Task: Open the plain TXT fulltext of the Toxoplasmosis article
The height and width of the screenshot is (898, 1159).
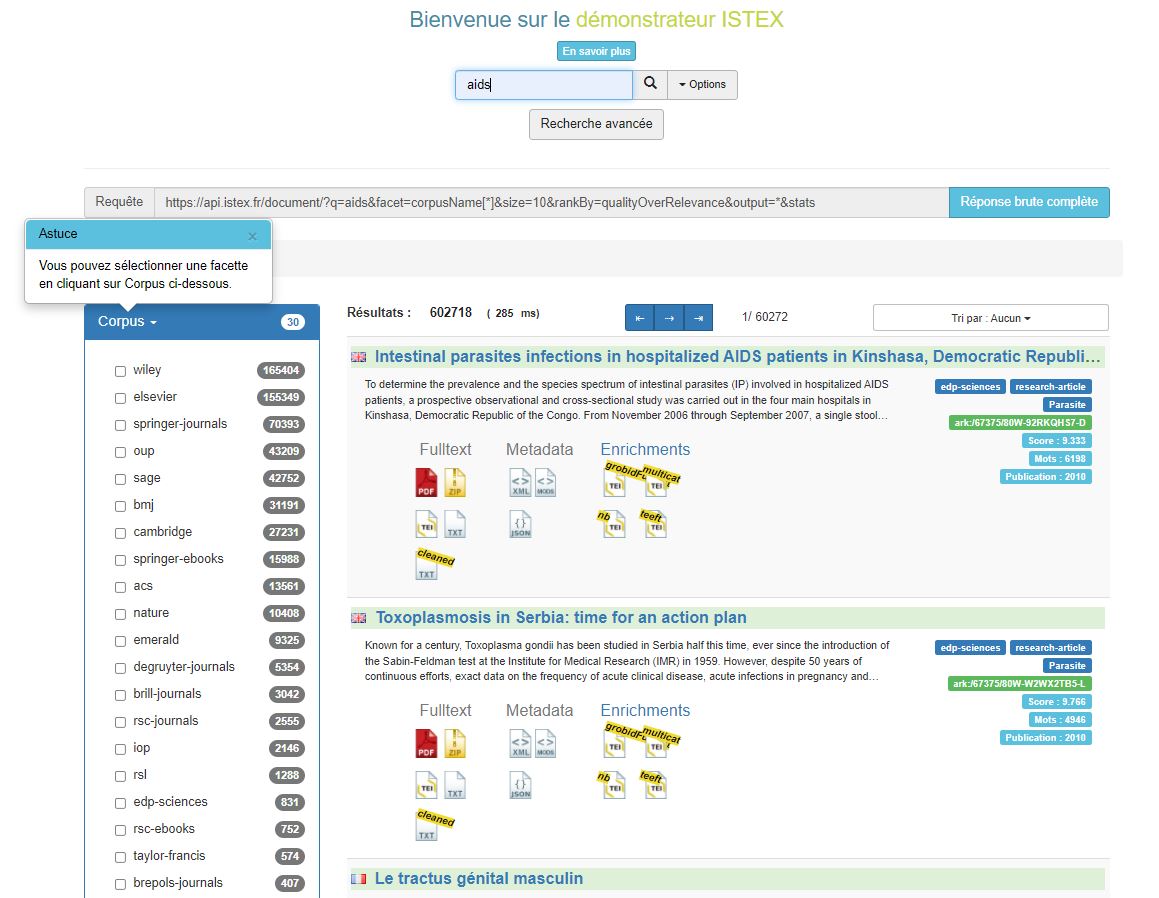Action: tap(455, 785)
